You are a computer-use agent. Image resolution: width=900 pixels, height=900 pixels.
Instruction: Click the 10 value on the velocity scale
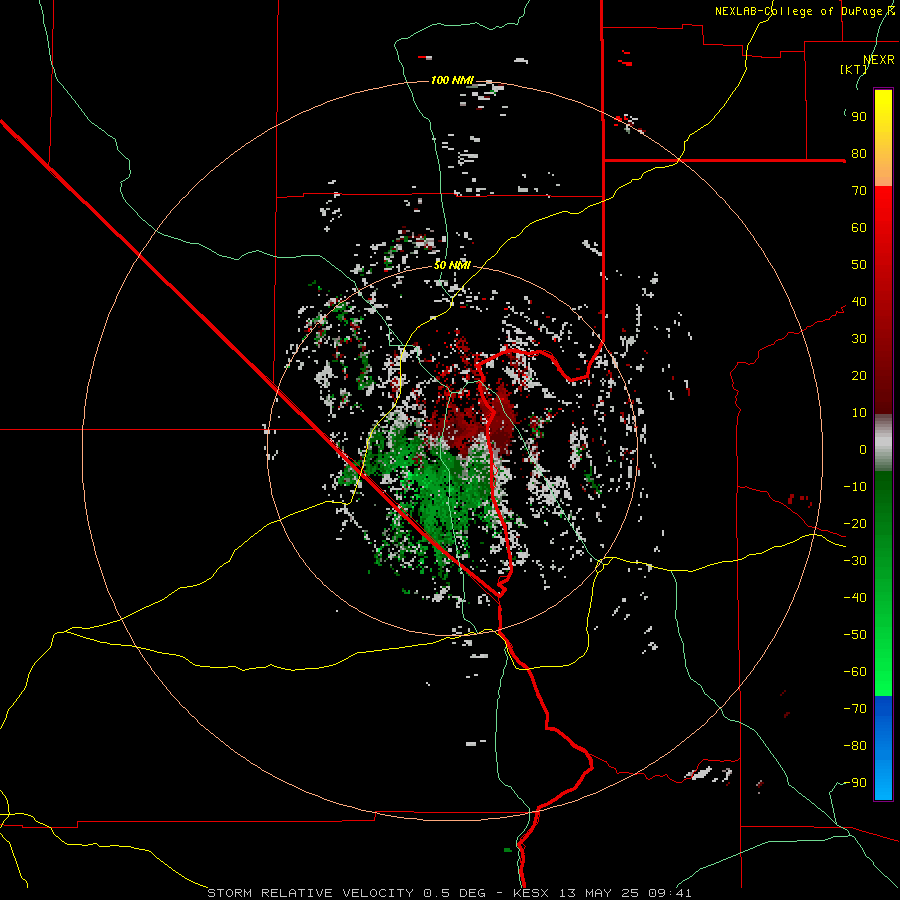click(859, 413)
